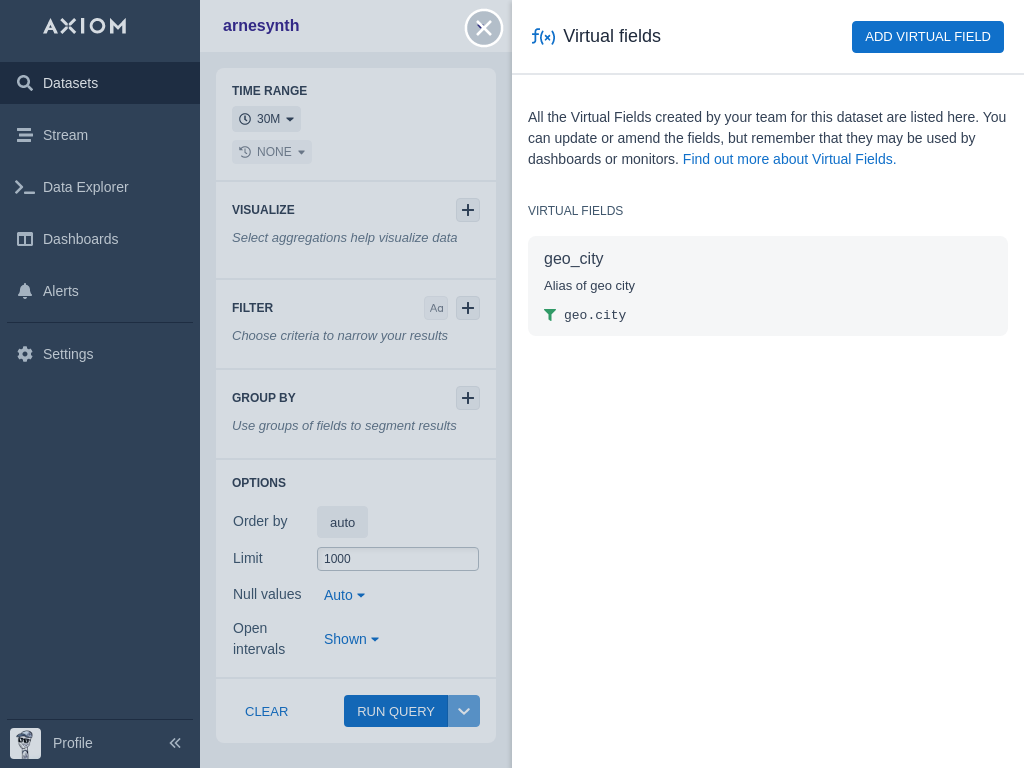Click the plus icon in Filter section

tap(468, 308)
